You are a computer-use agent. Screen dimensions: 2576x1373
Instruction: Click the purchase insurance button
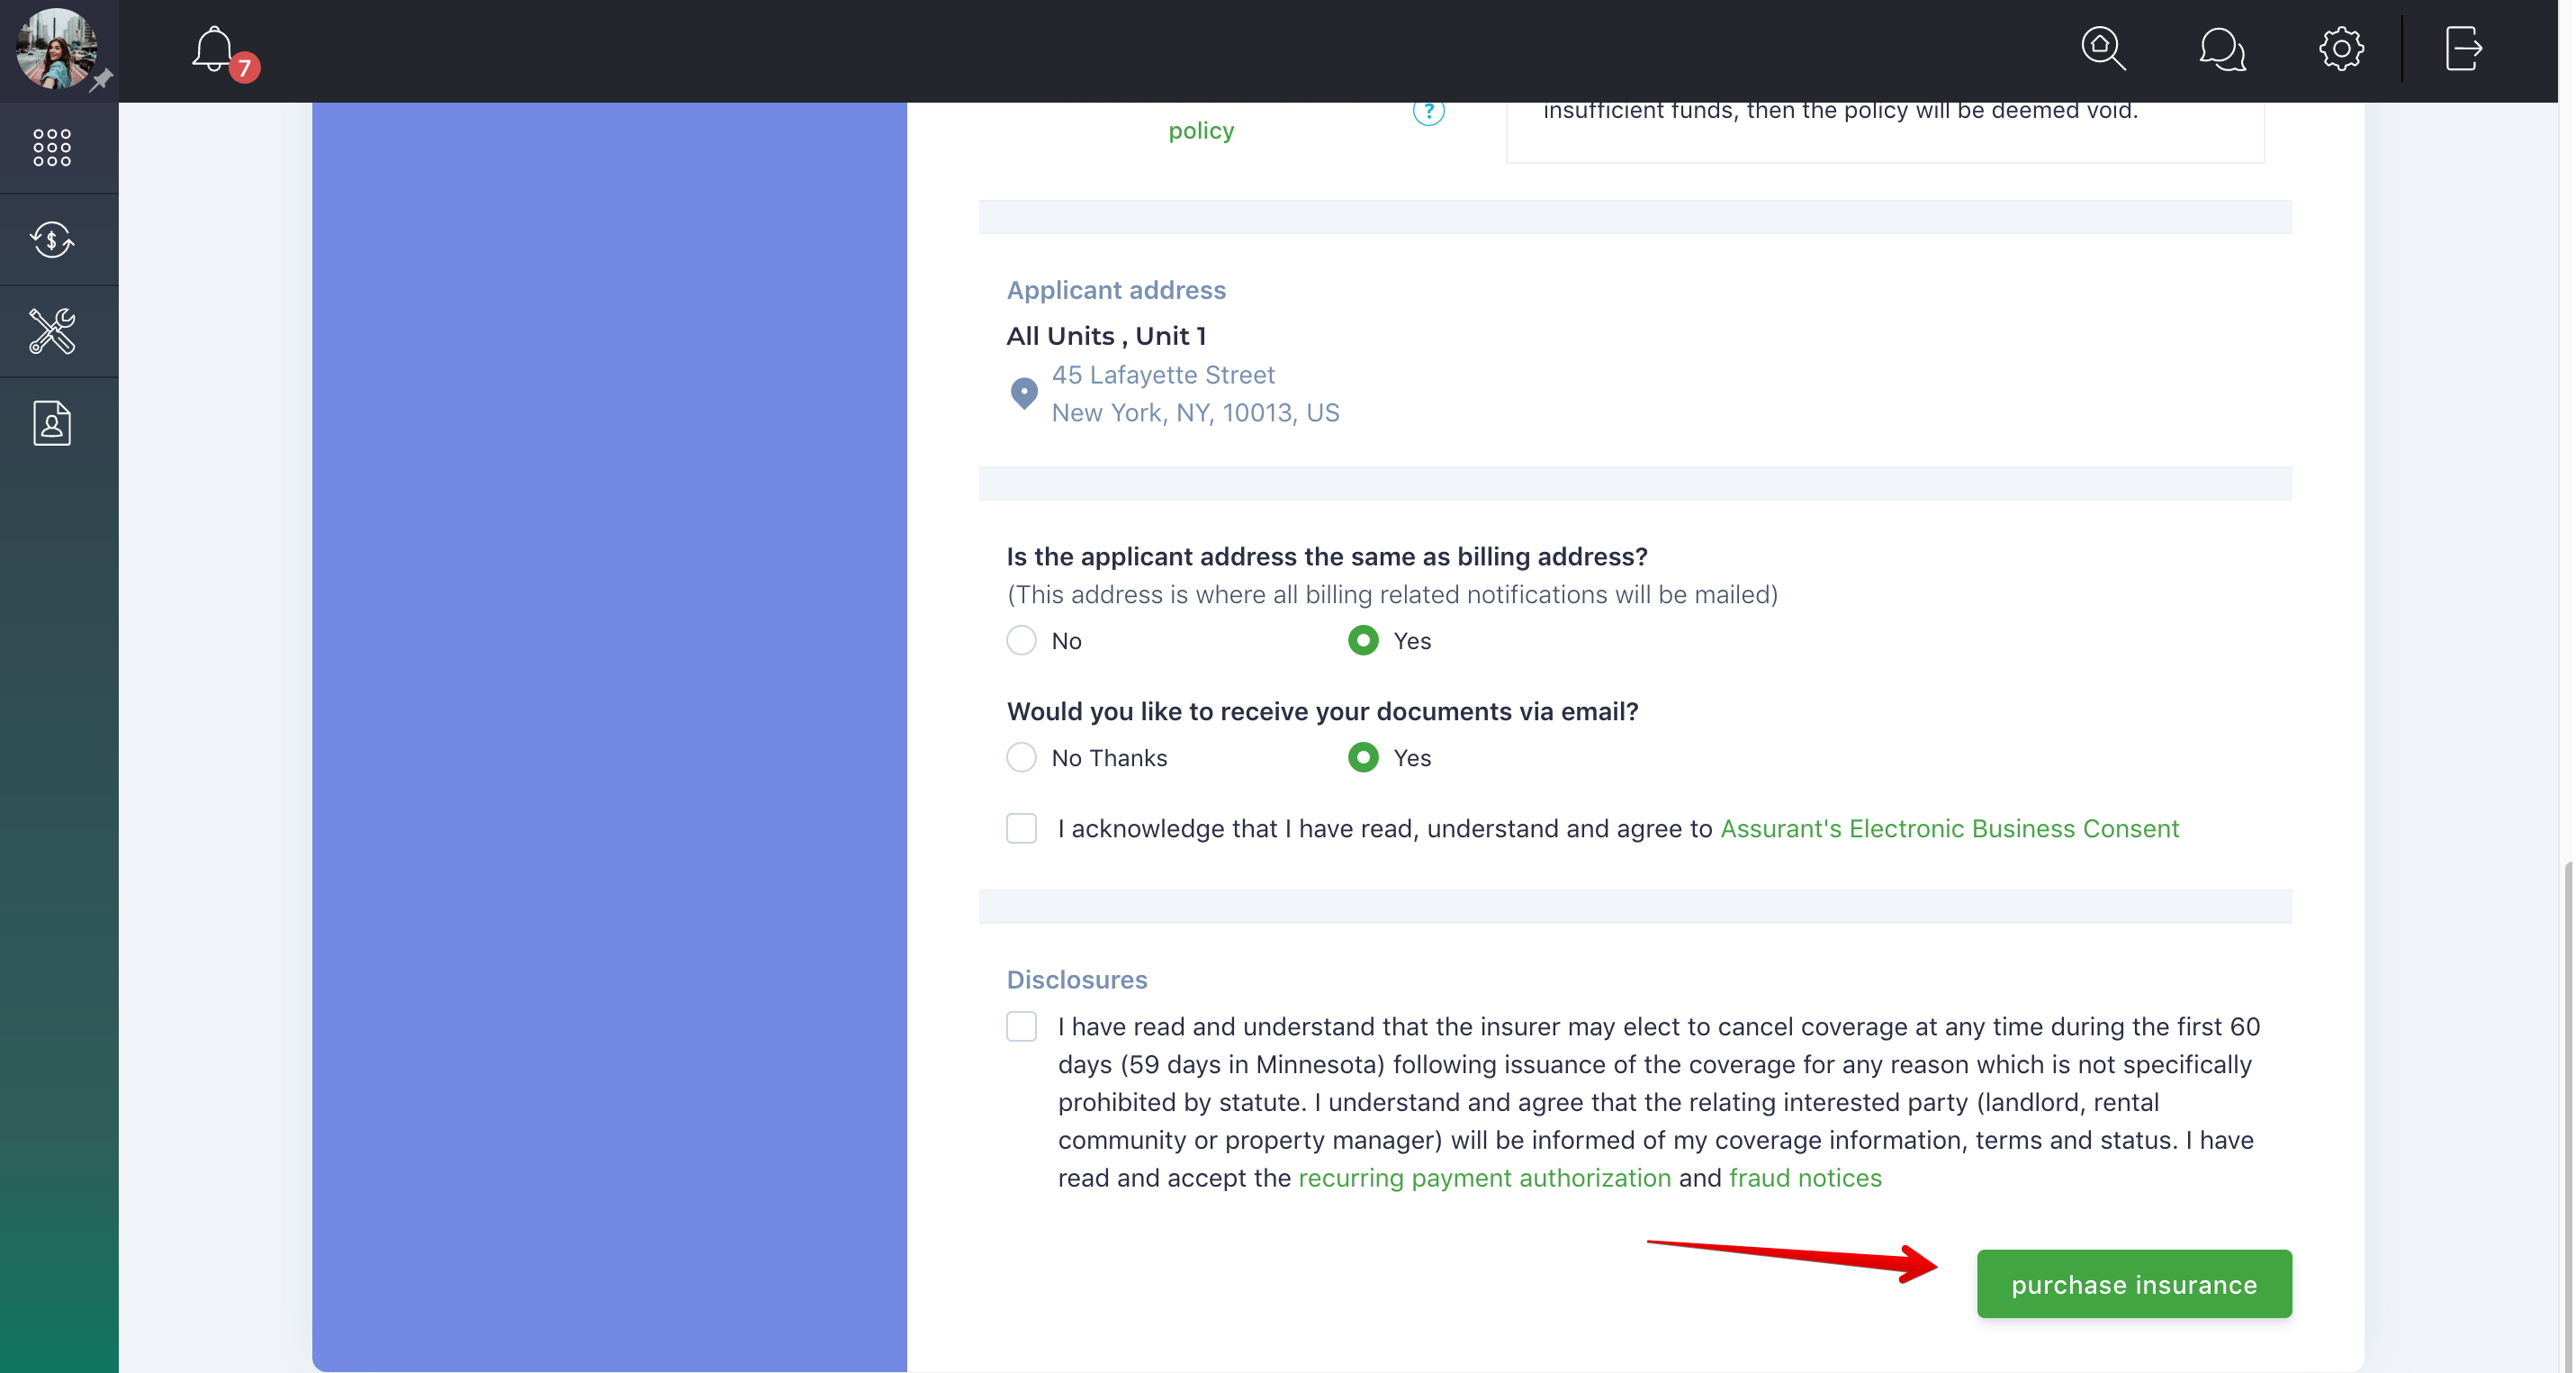point(2134,1283)
